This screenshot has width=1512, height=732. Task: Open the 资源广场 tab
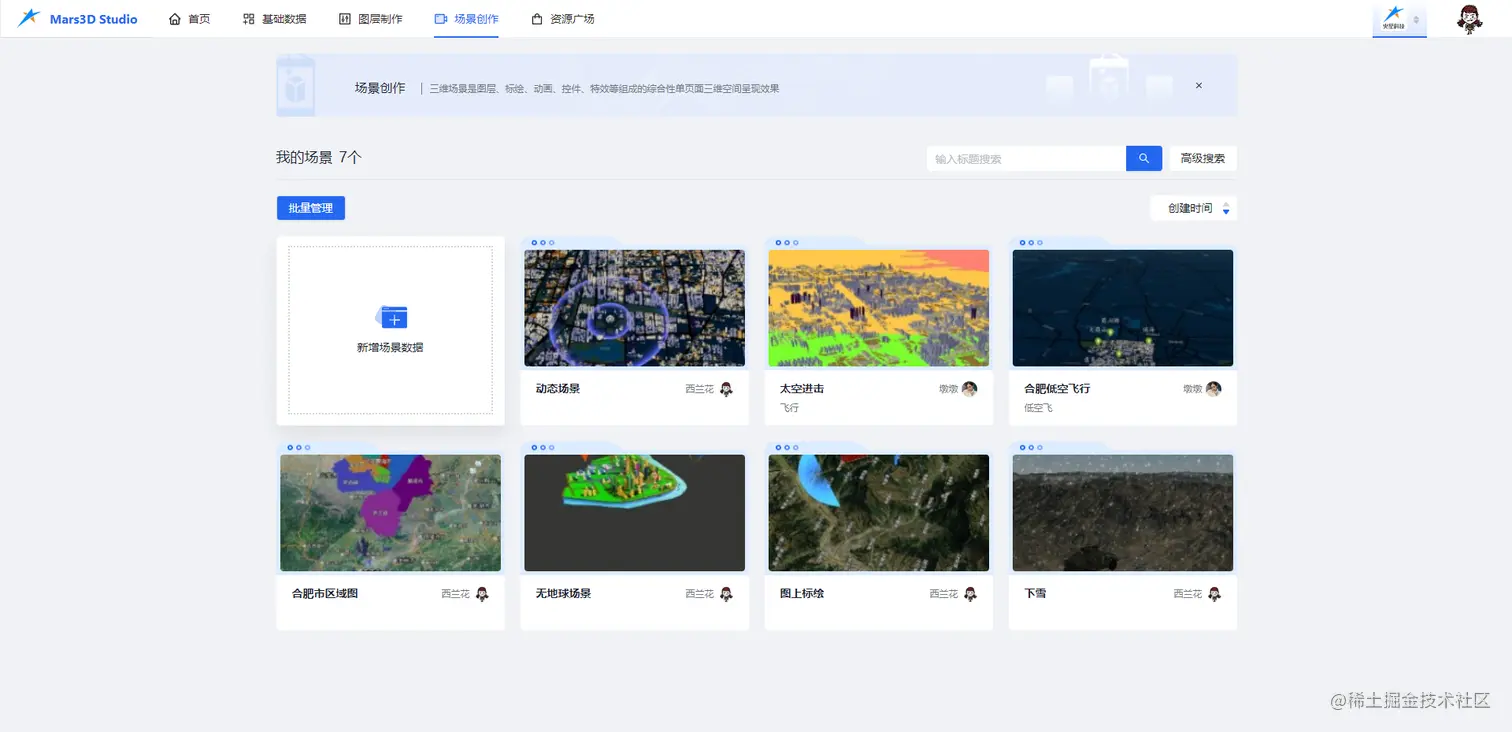(x=563, y=19)
